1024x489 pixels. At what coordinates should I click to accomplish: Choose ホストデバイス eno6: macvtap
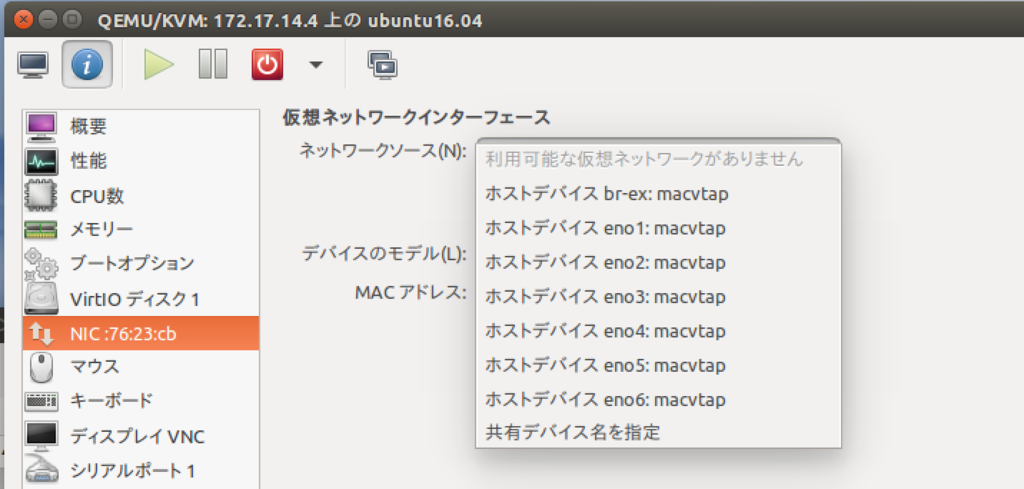[x=658, y=399]
